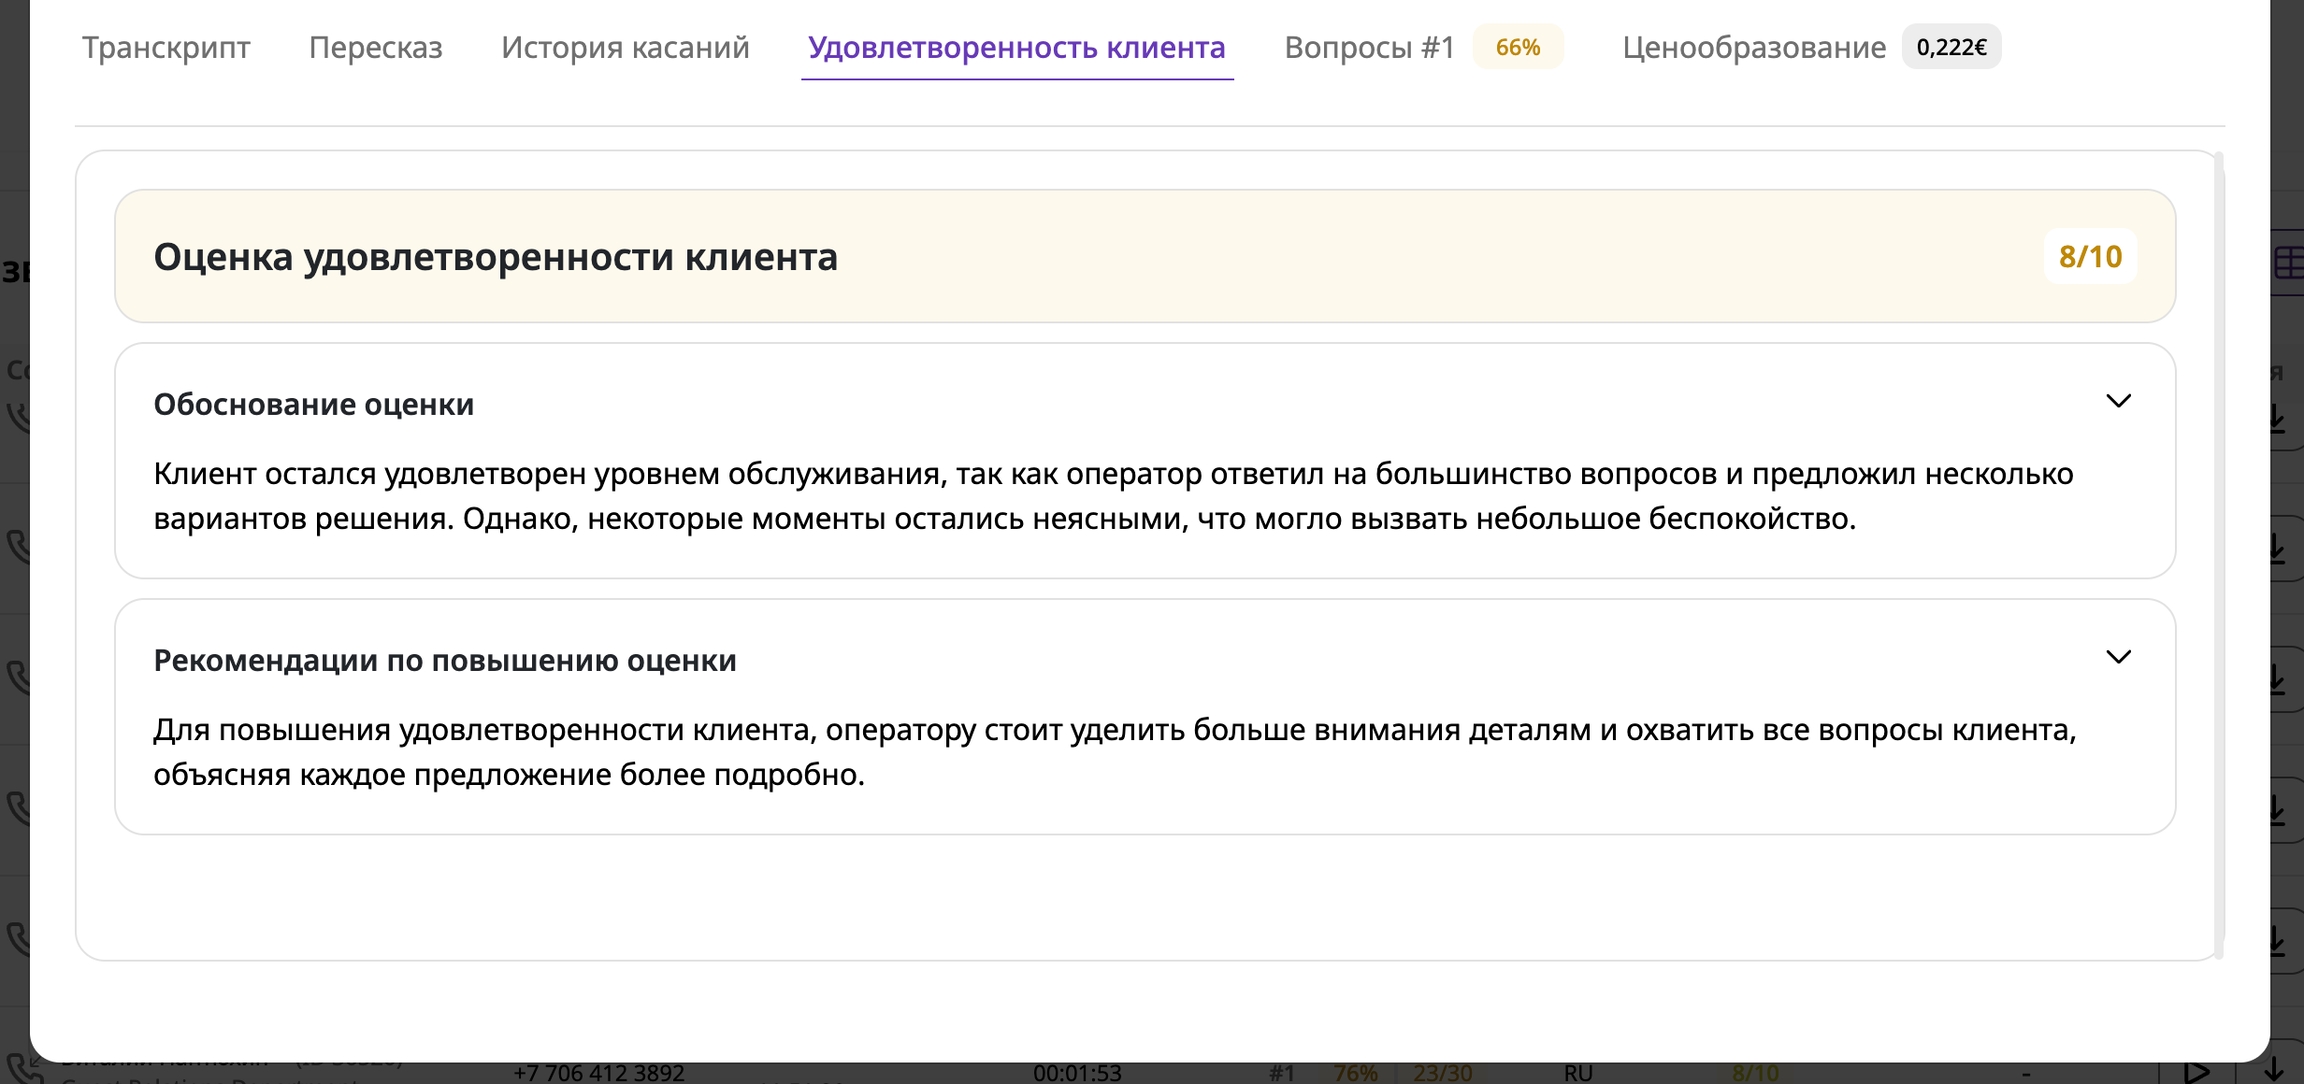This screenshot has height=1084, width=2304.
Task: Click Рекомендации по повышению оценки title
Action: pos(444,660)
